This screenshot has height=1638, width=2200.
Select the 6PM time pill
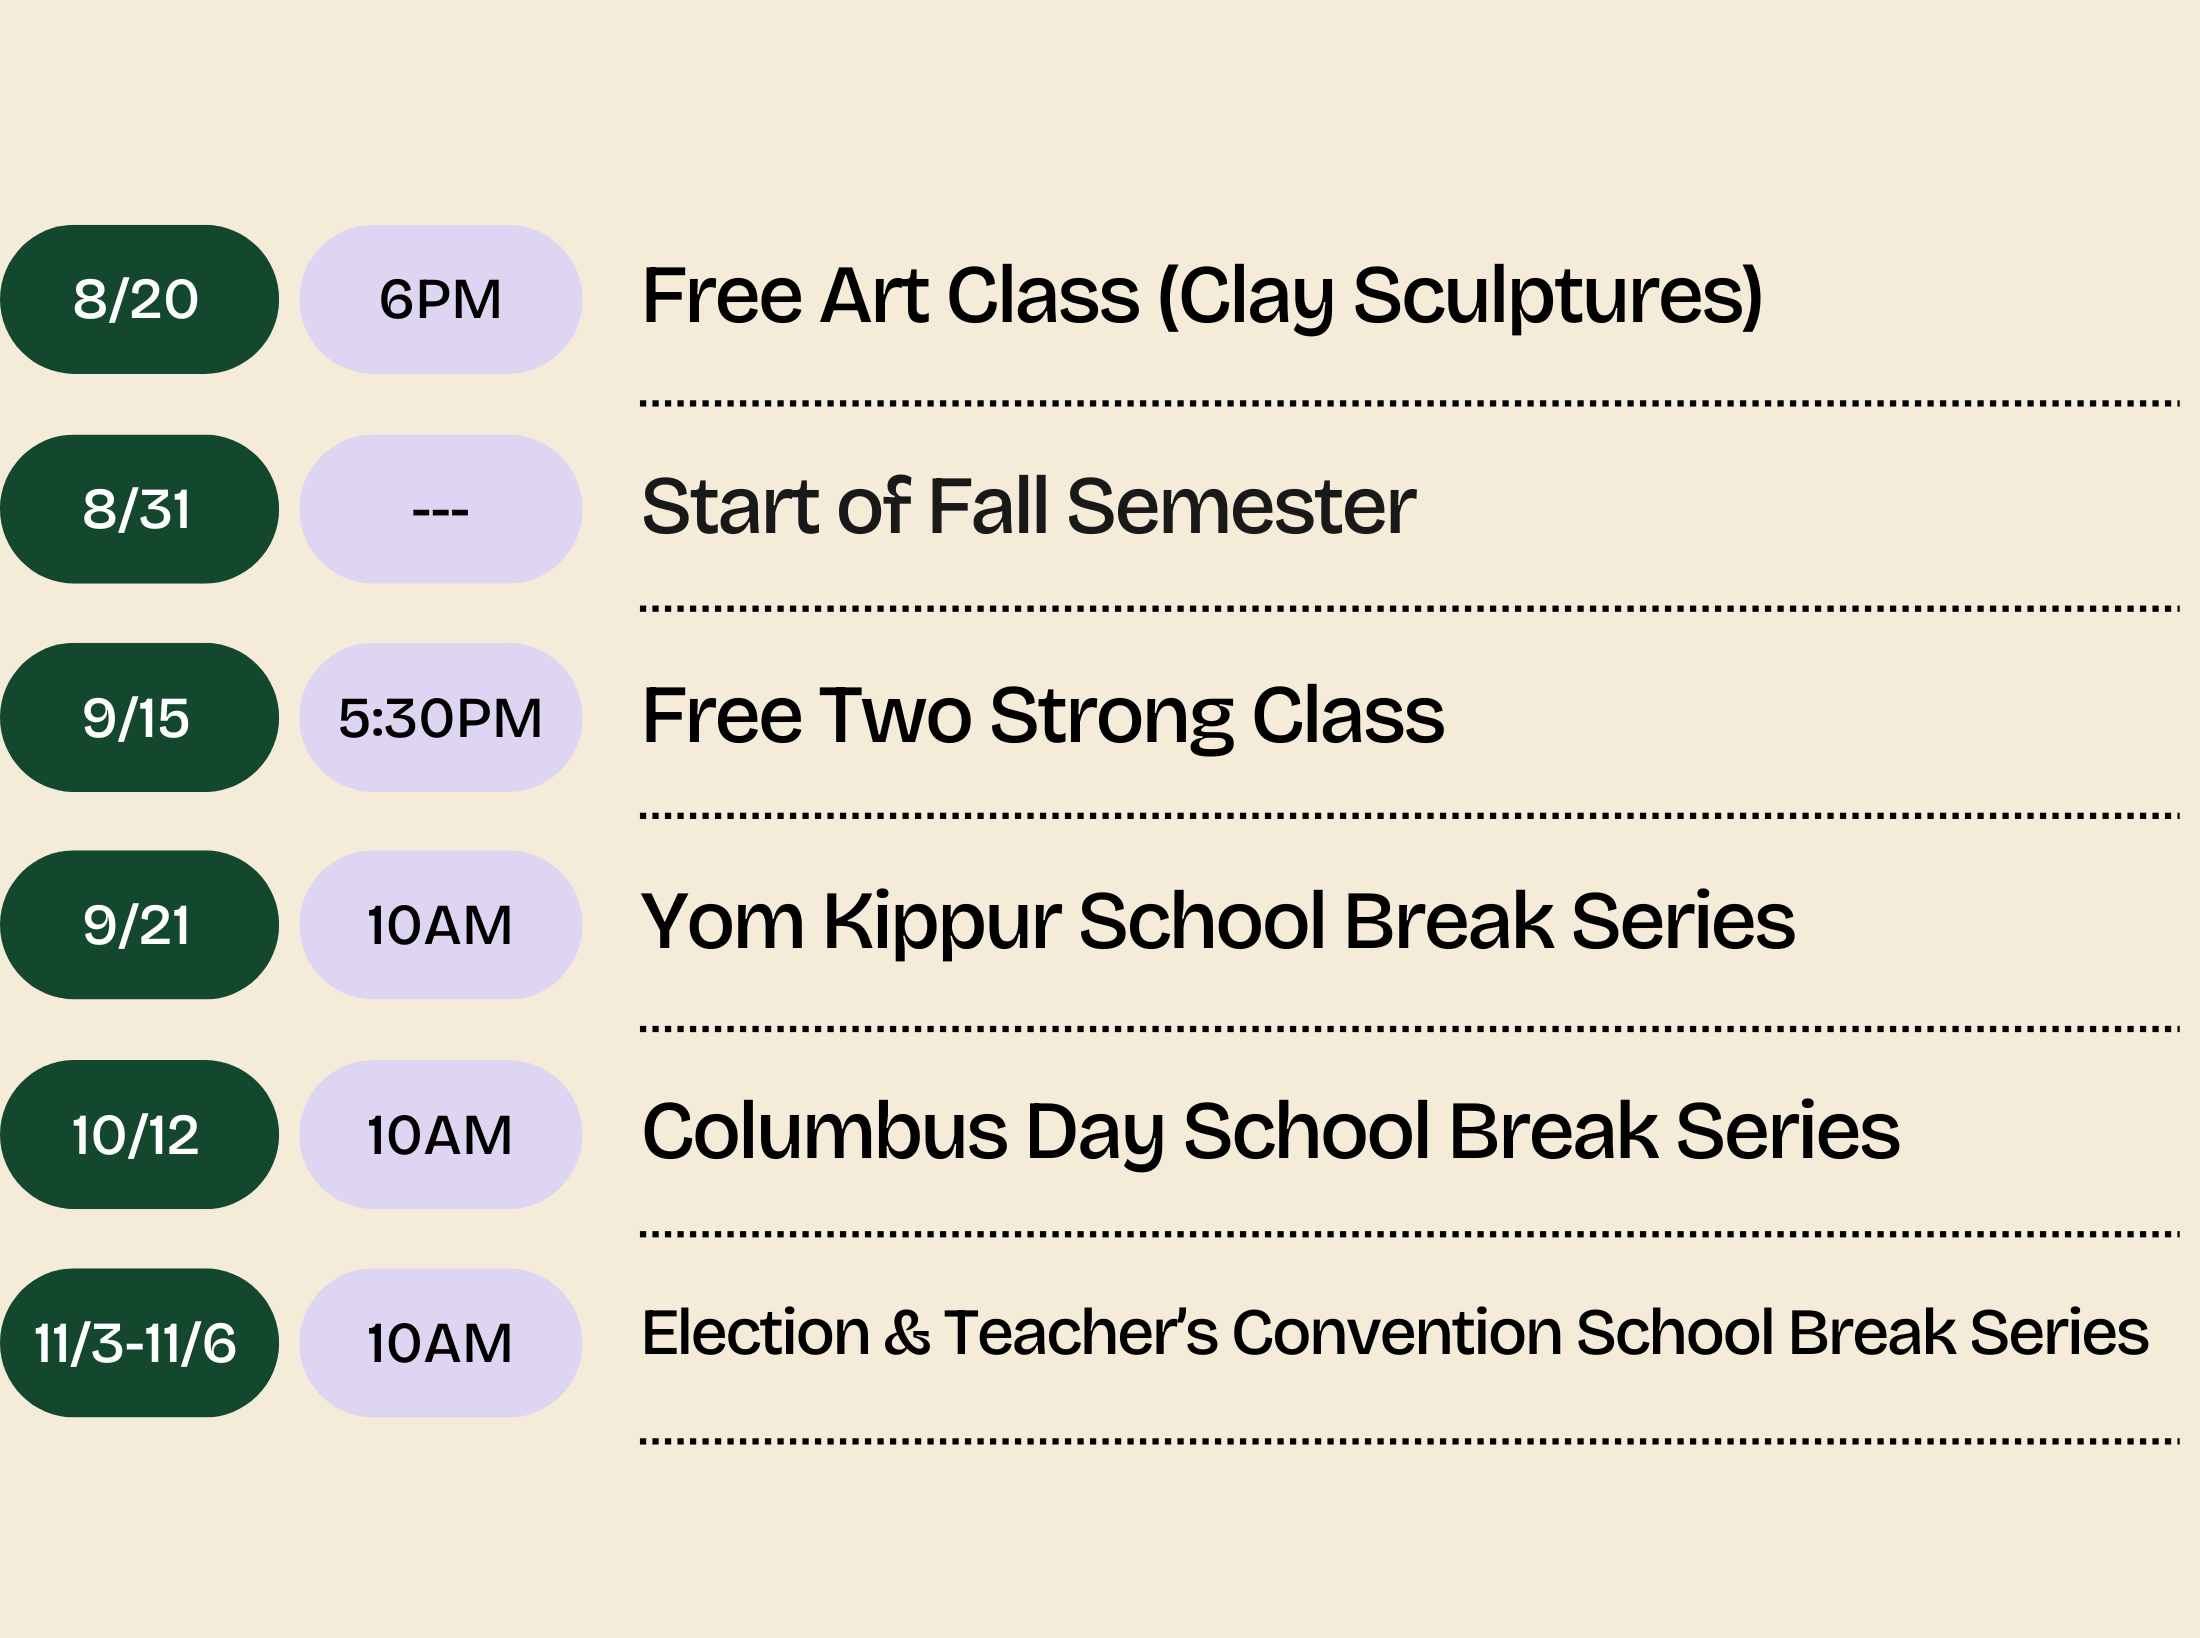pos(440,299)
